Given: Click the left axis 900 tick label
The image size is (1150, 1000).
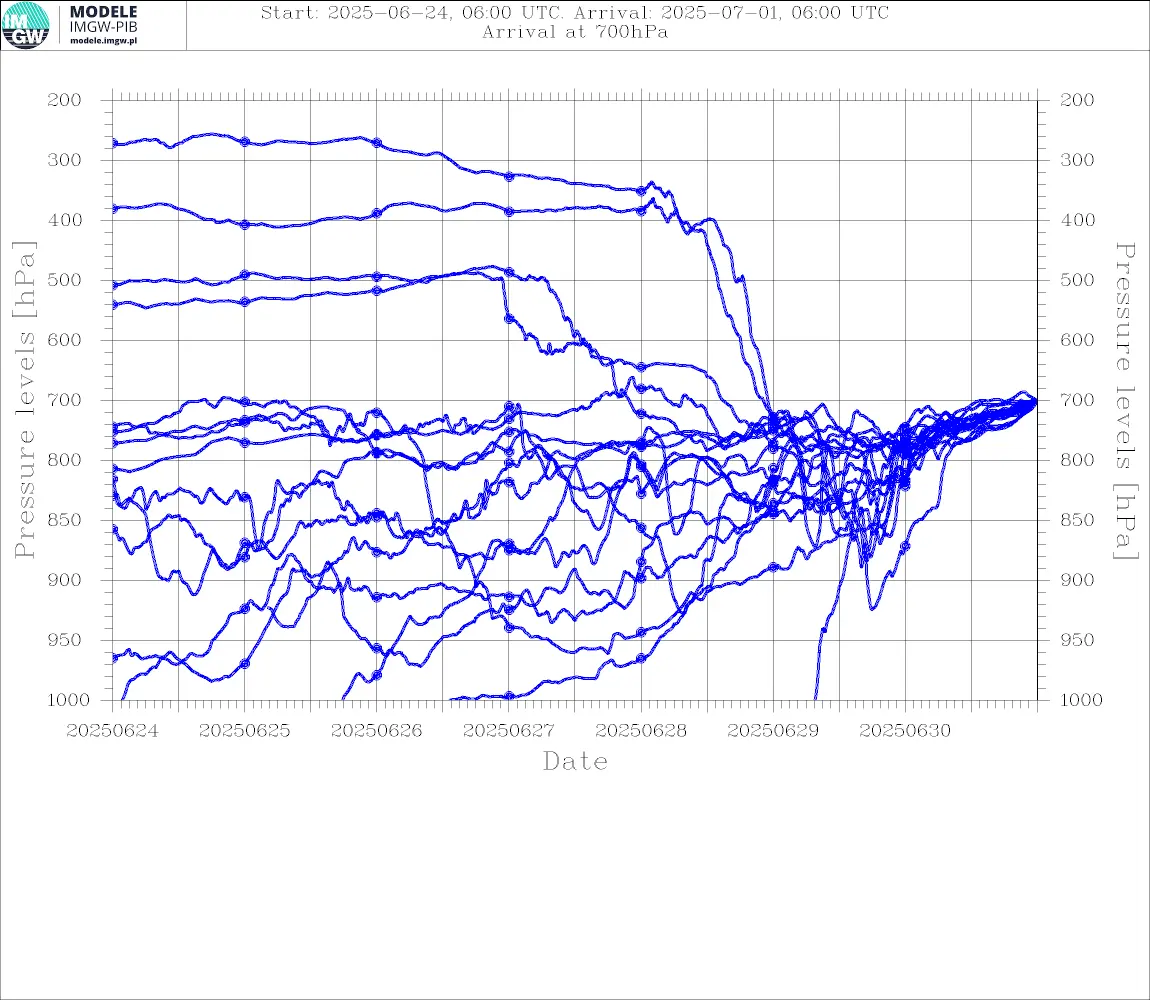Looking at the screenshot, I should [65, 580].
